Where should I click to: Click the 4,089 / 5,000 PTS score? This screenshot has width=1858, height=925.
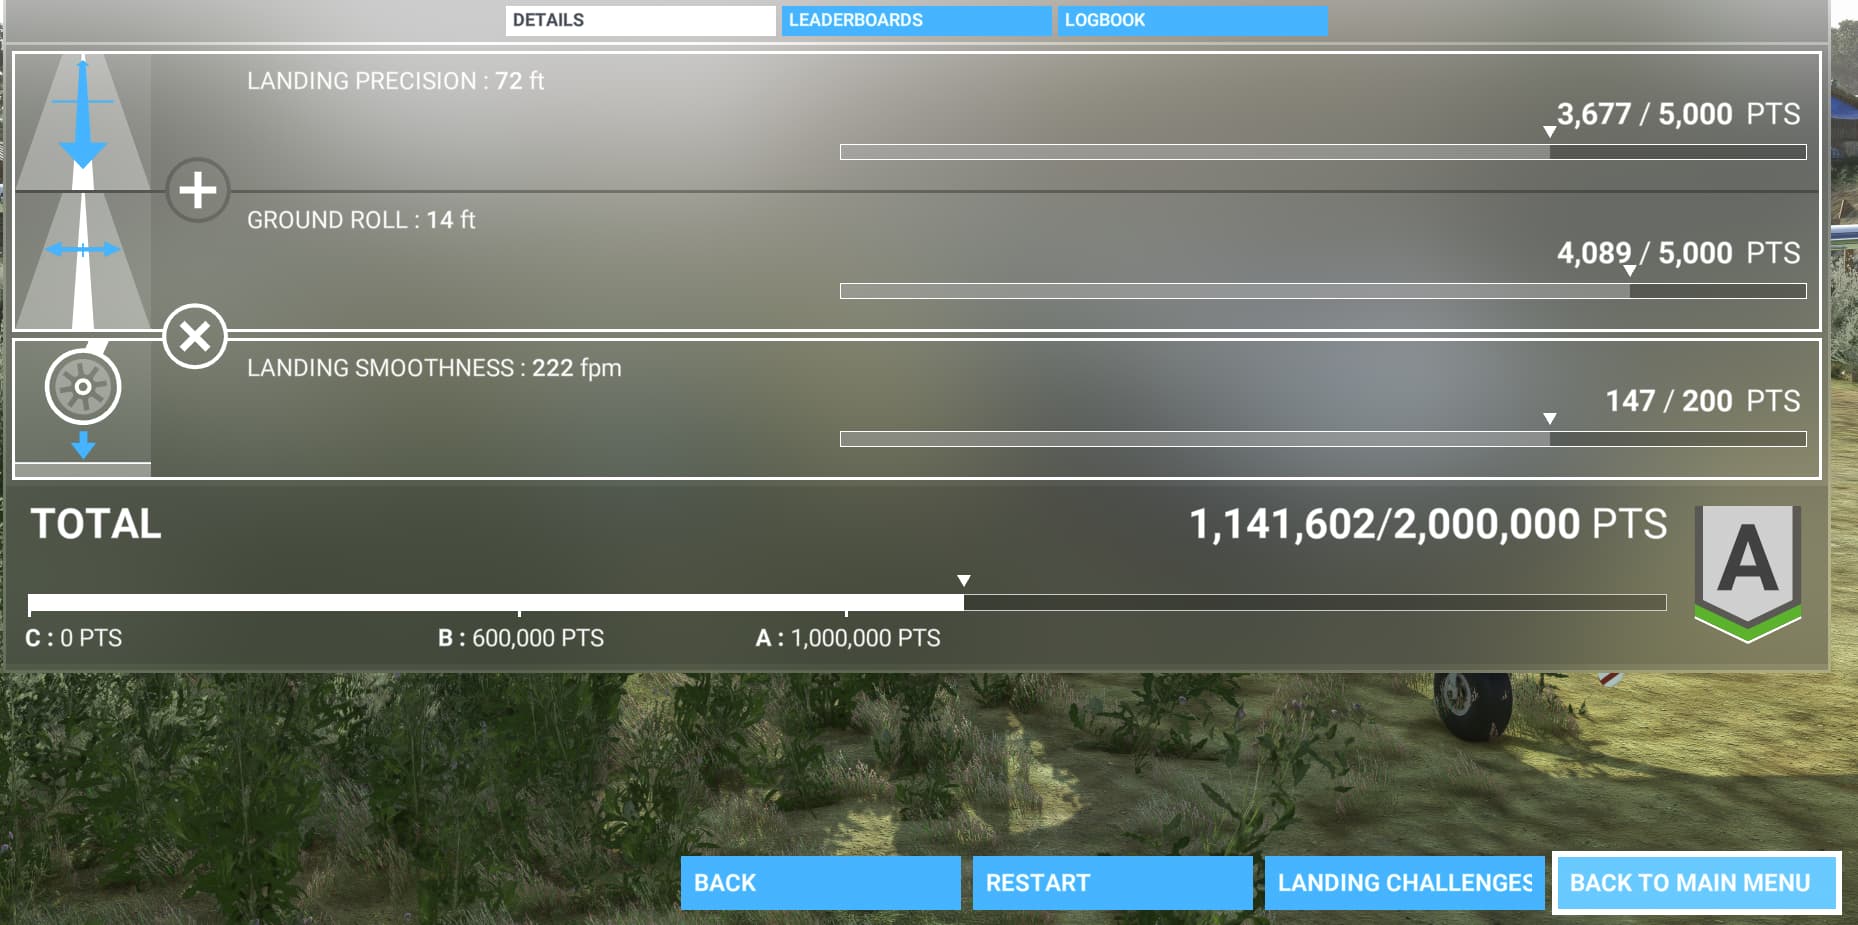click(1678, 253)
